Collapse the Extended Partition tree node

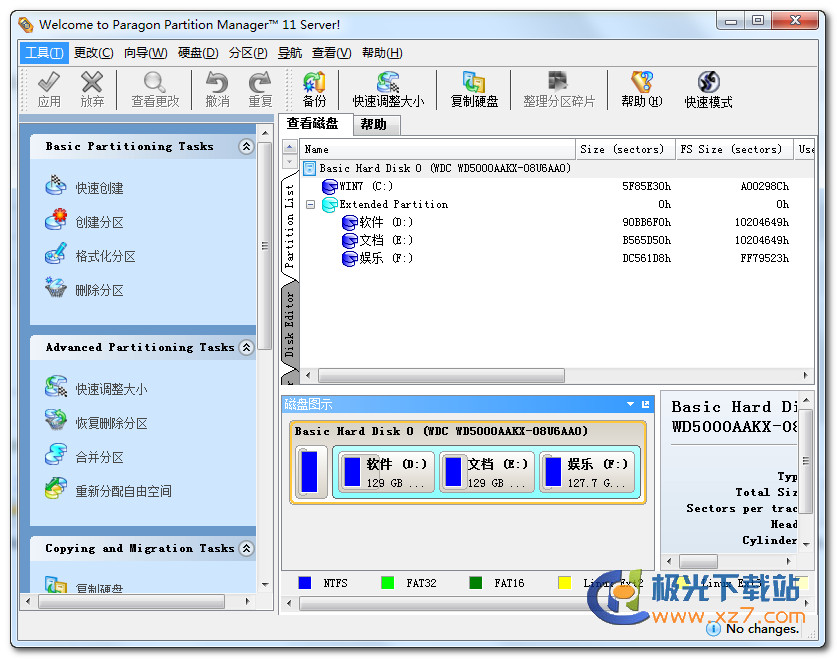click(310, 204)
